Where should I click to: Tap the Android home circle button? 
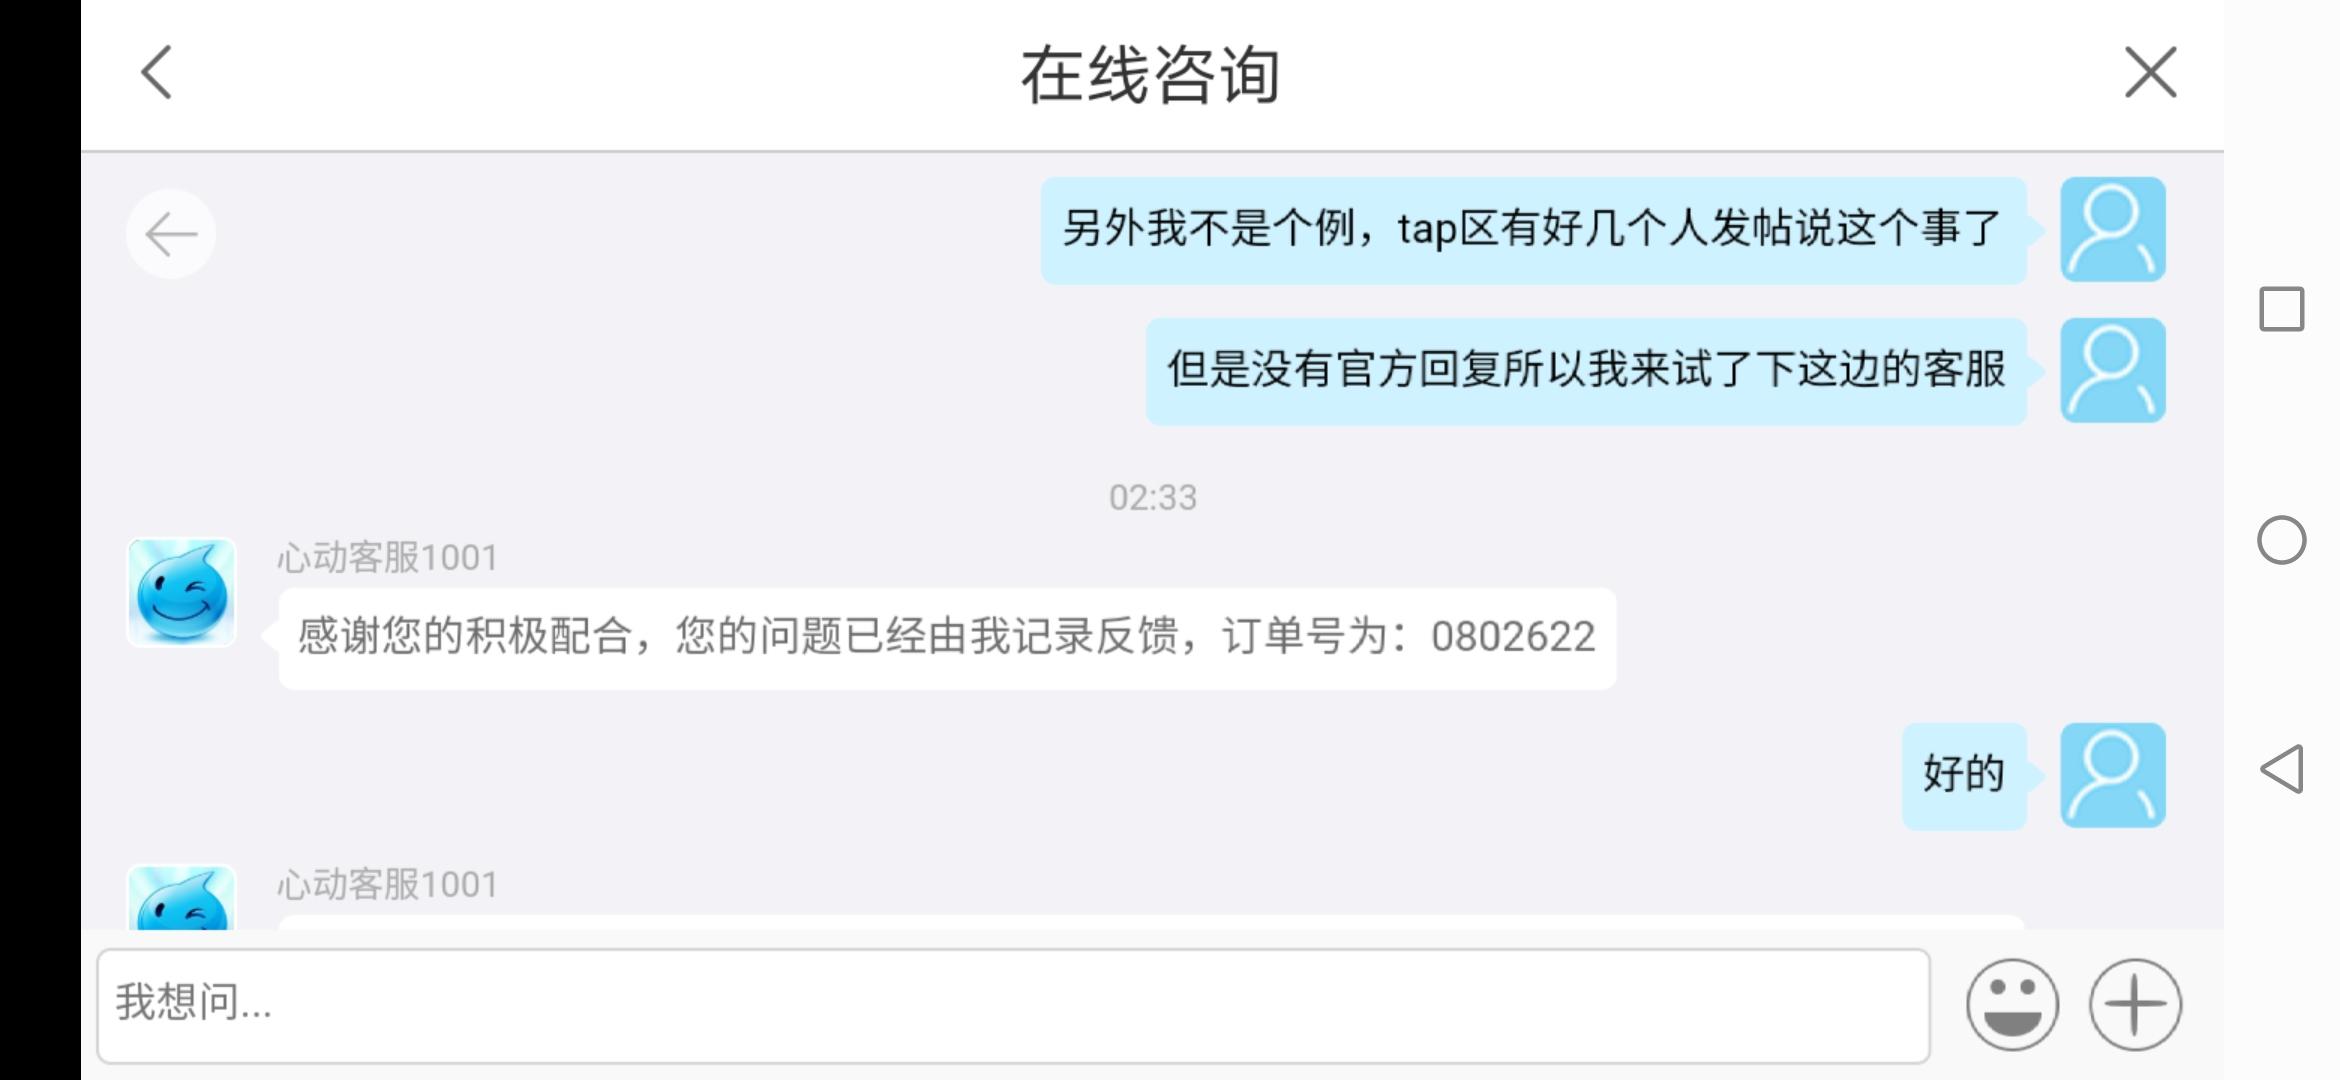[2282, 540]
